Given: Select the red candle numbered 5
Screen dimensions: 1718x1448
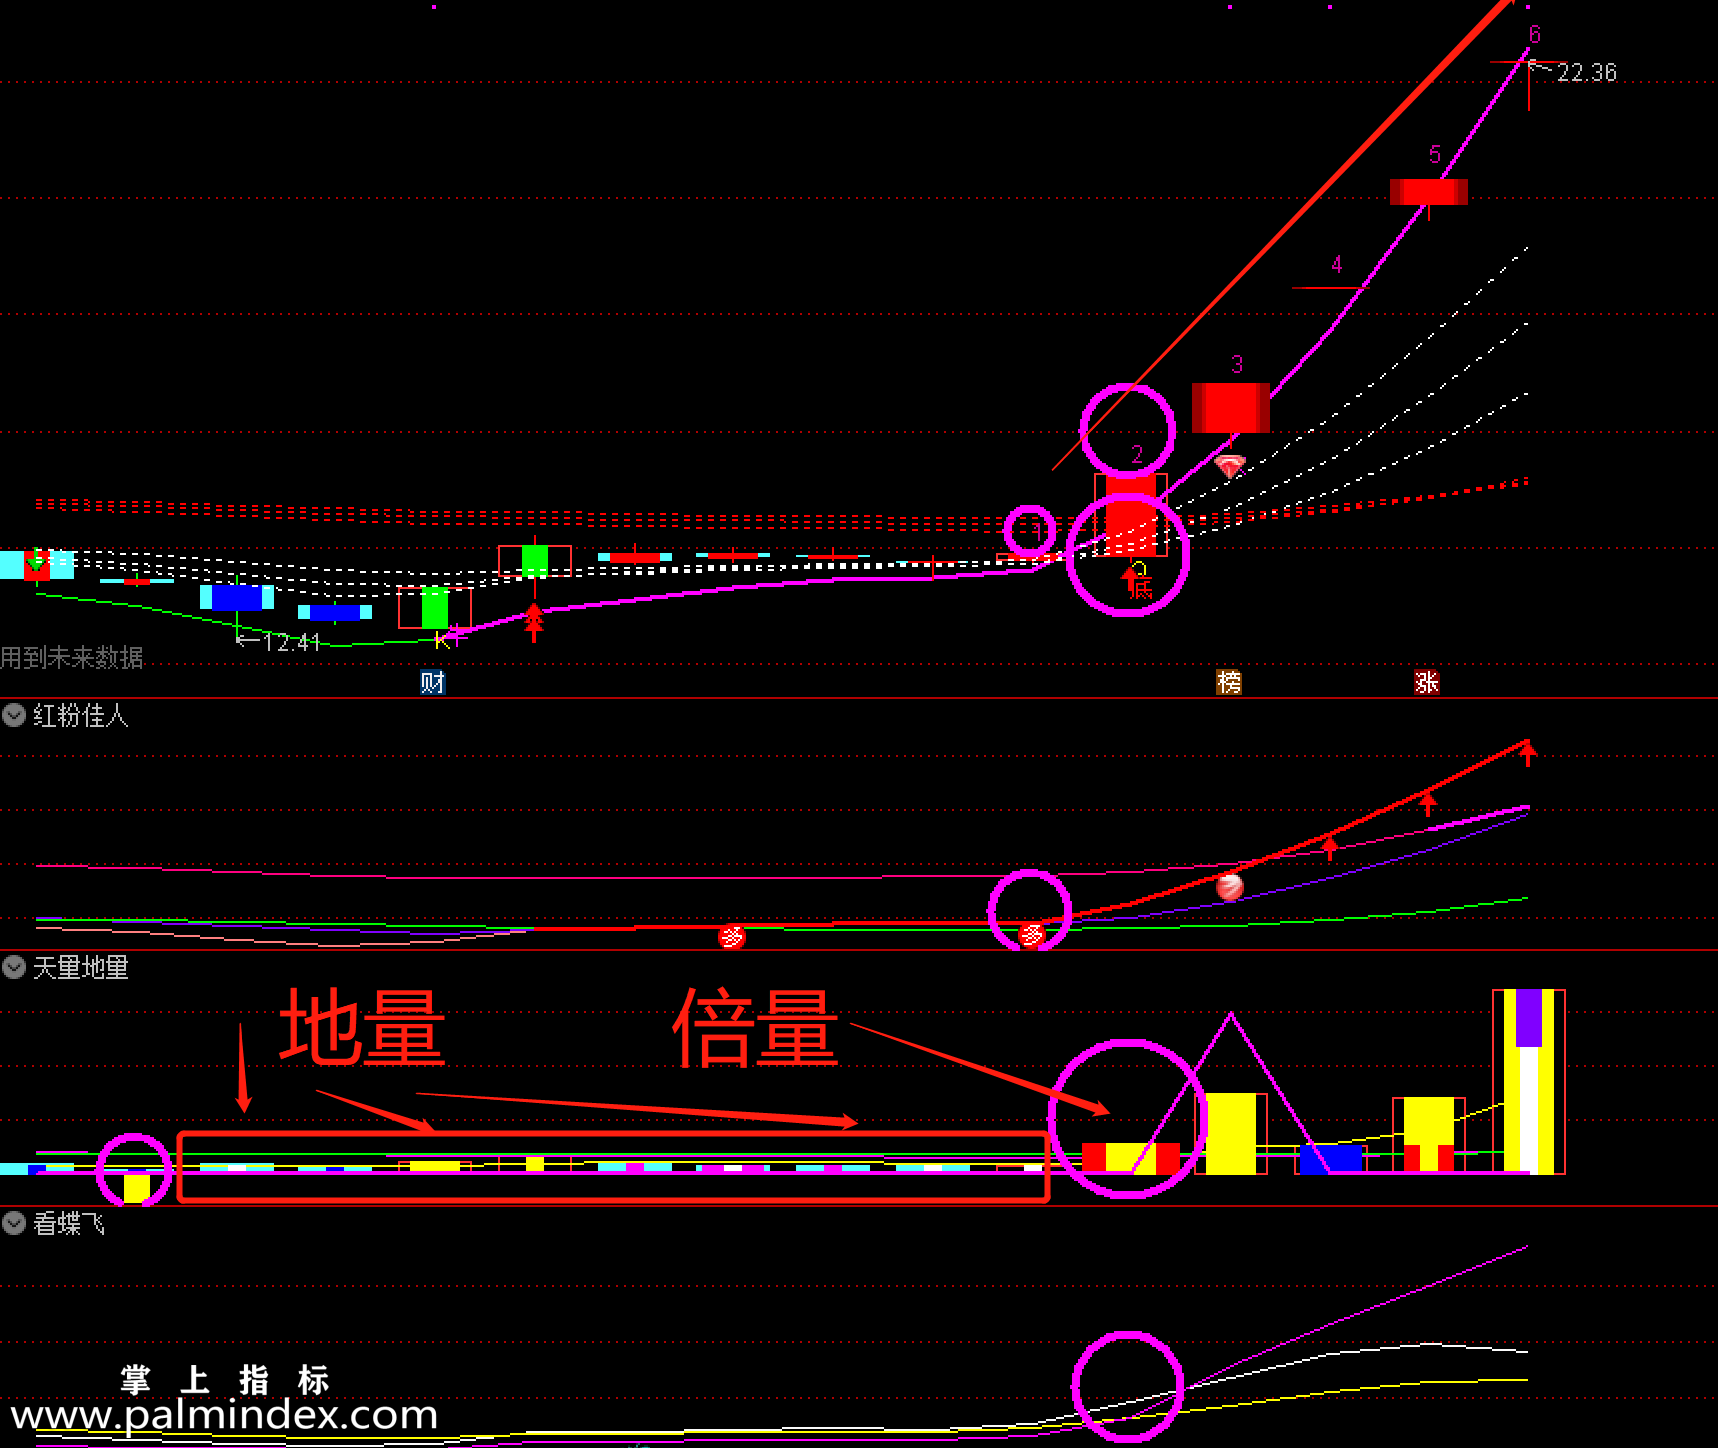Looking at the screenshot, I should coord(1429,192).
